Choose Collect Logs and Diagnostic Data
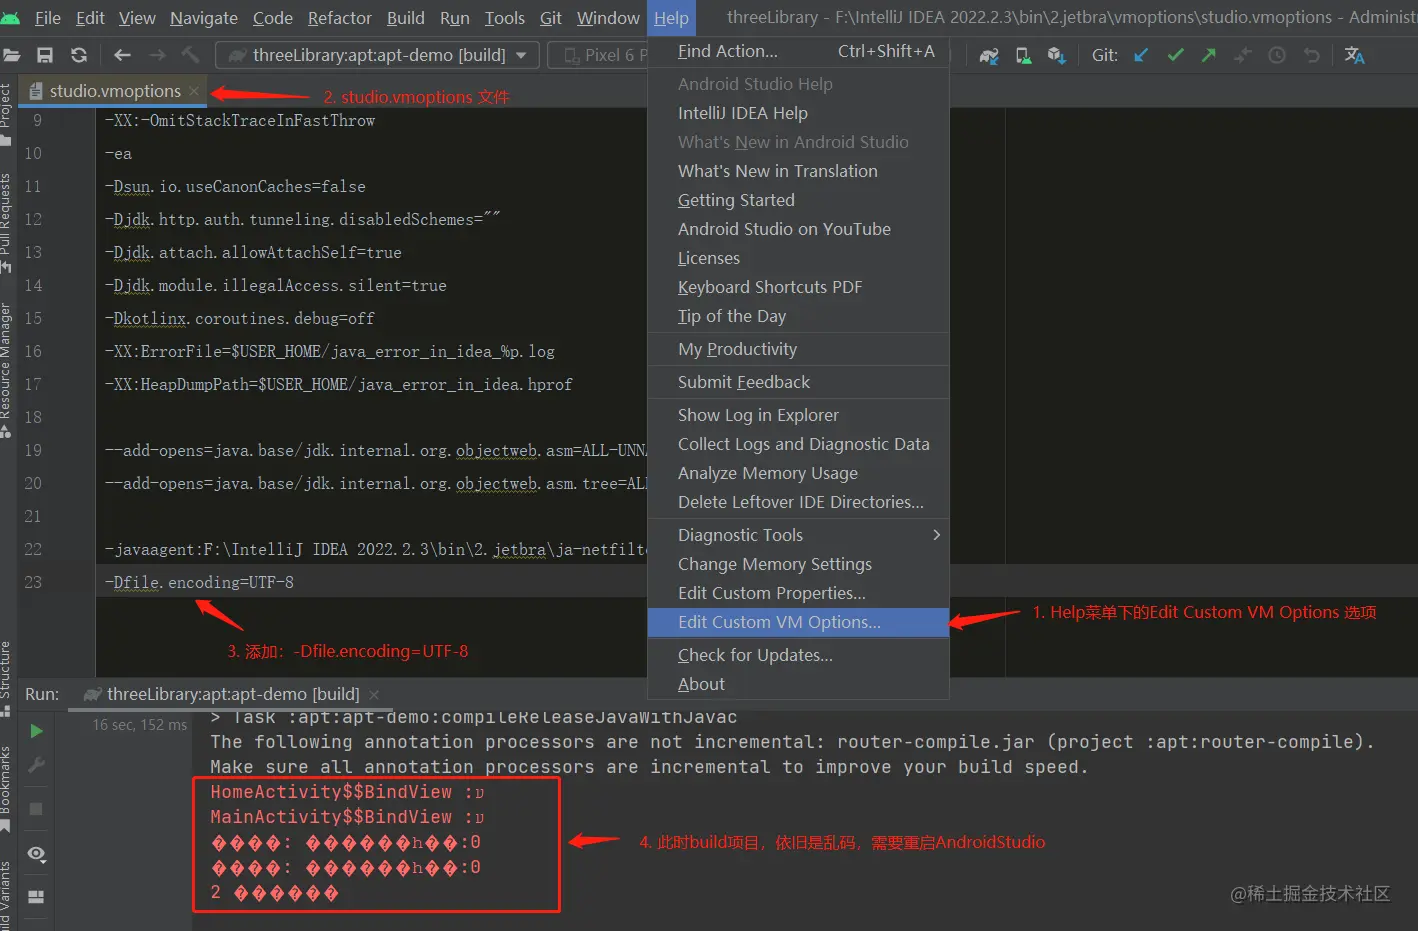 point(798,444)
